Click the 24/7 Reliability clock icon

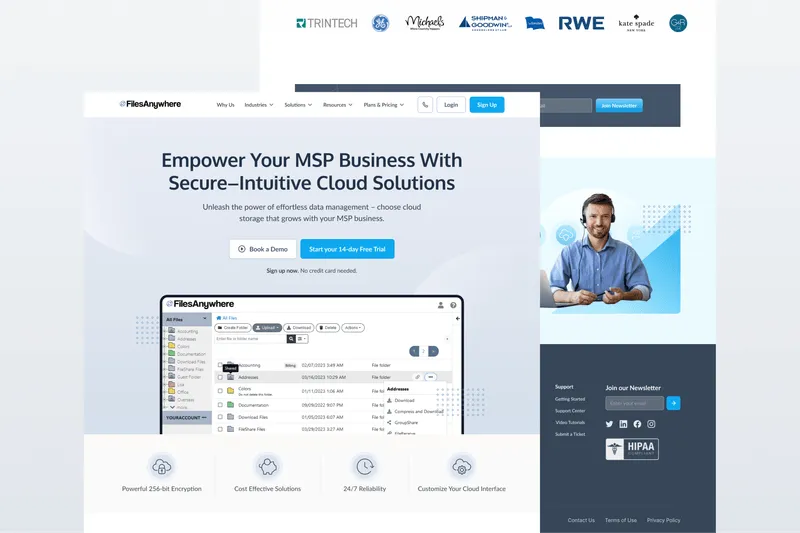(365, 466)
